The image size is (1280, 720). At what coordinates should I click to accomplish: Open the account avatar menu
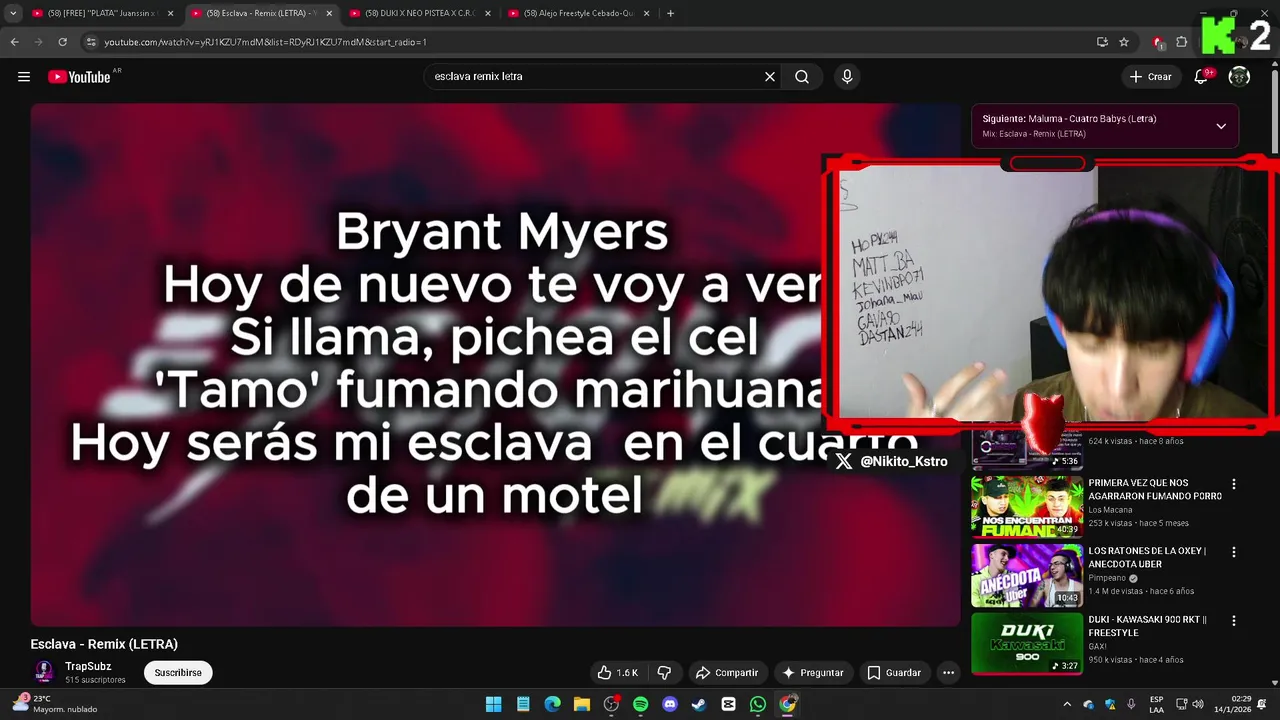tap(1239, 77)
